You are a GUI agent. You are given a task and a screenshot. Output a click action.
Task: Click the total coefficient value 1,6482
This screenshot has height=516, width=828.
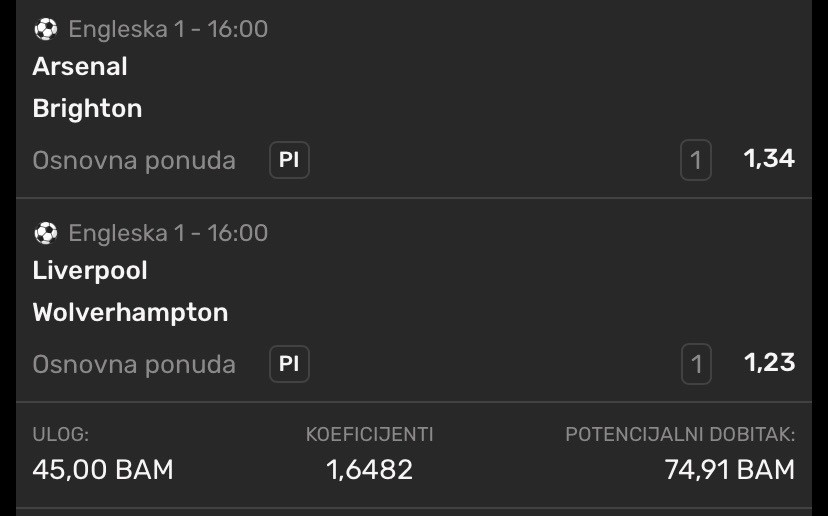click(369, 469)
